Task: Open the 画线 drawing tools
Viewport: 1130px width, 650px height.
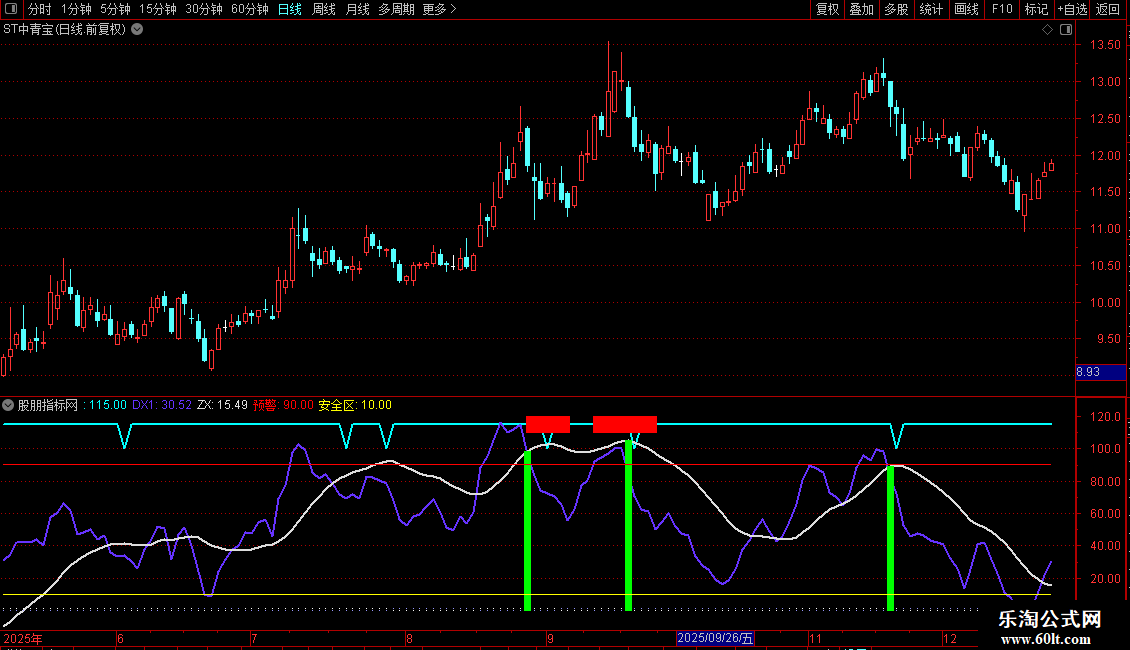Action: [x=966, y=9]
